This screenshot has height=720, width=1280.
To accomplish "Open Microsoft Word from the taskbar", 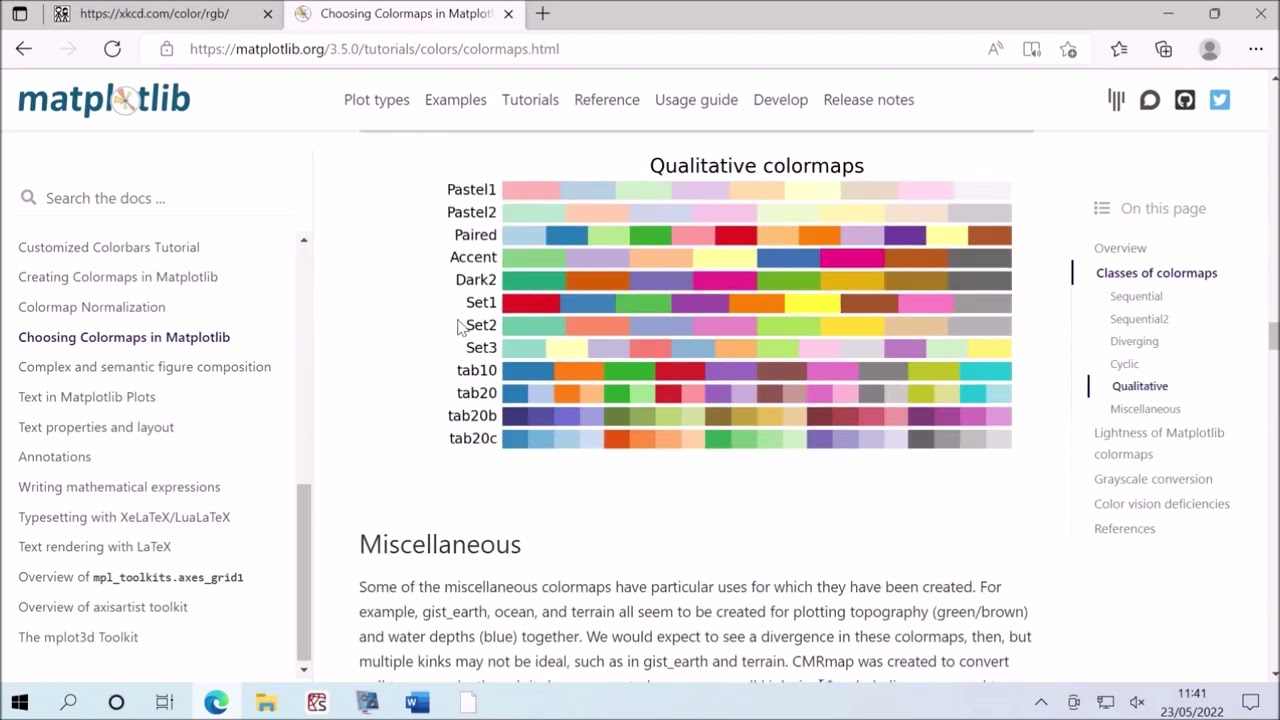I will [x=417, y=703].
